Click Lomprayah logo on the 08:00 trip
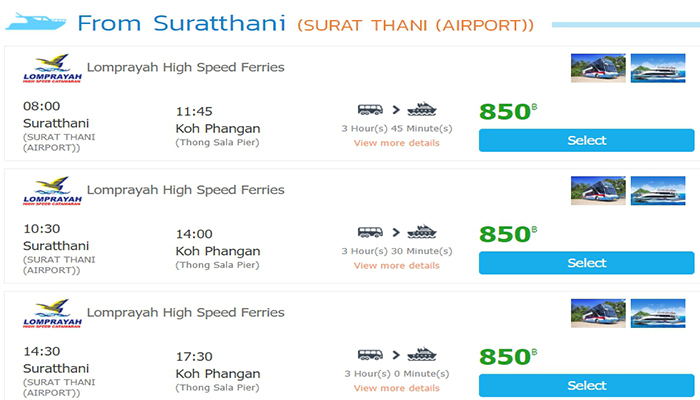The height and width of the screenshot is (400, 700). pos(50,70)
